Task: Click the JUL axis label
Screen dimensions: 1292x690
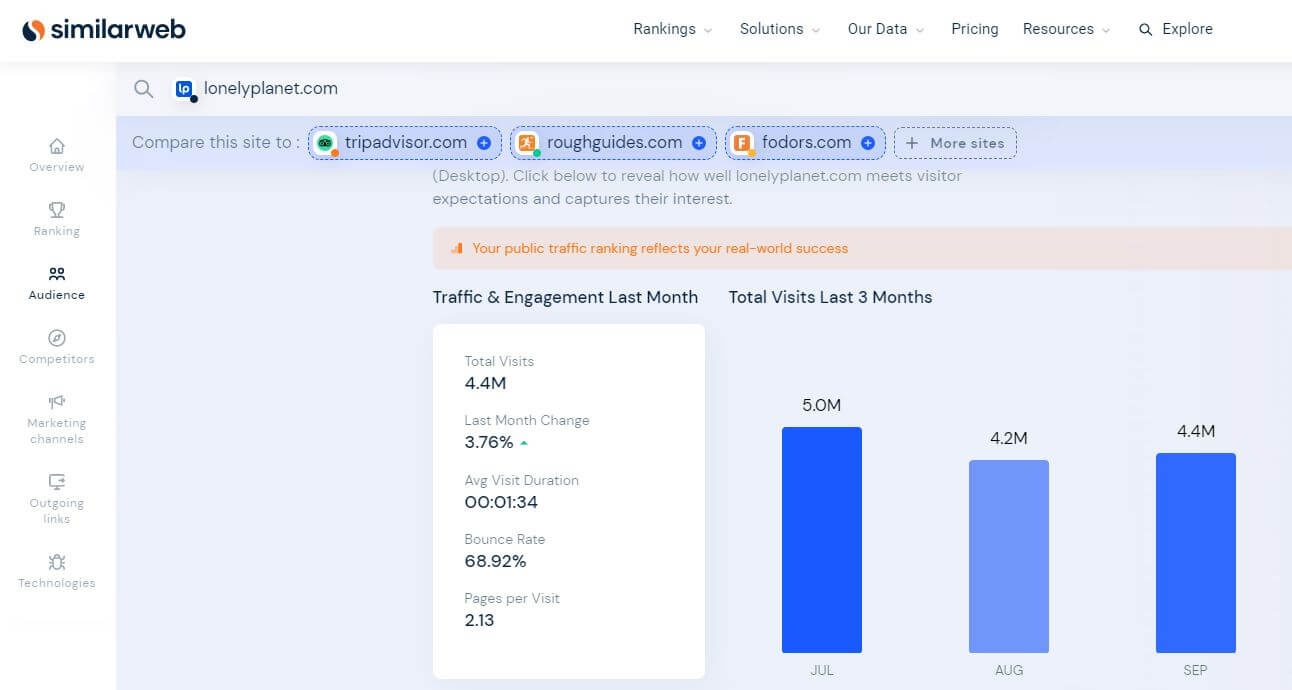Action: pos(822,670)
